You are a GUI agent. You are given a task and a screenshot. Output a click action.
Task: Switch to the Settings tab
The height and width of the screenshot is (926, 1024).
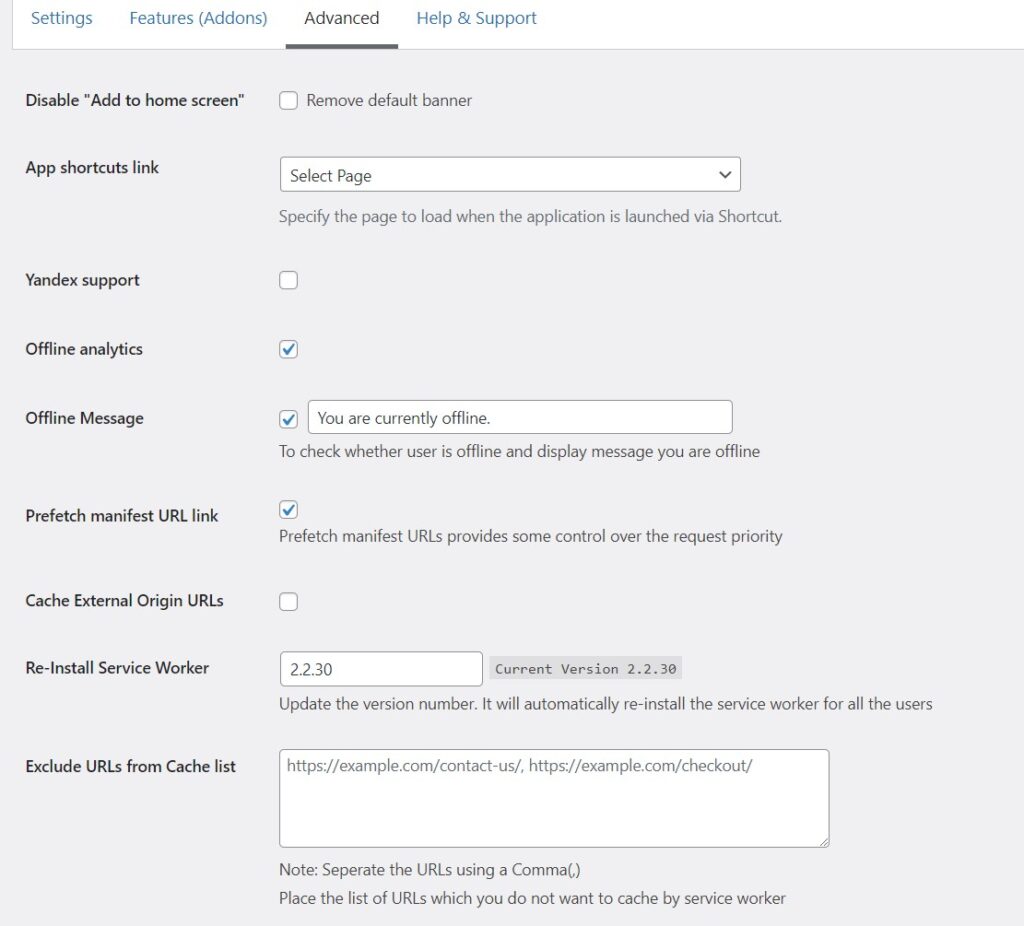62,18
